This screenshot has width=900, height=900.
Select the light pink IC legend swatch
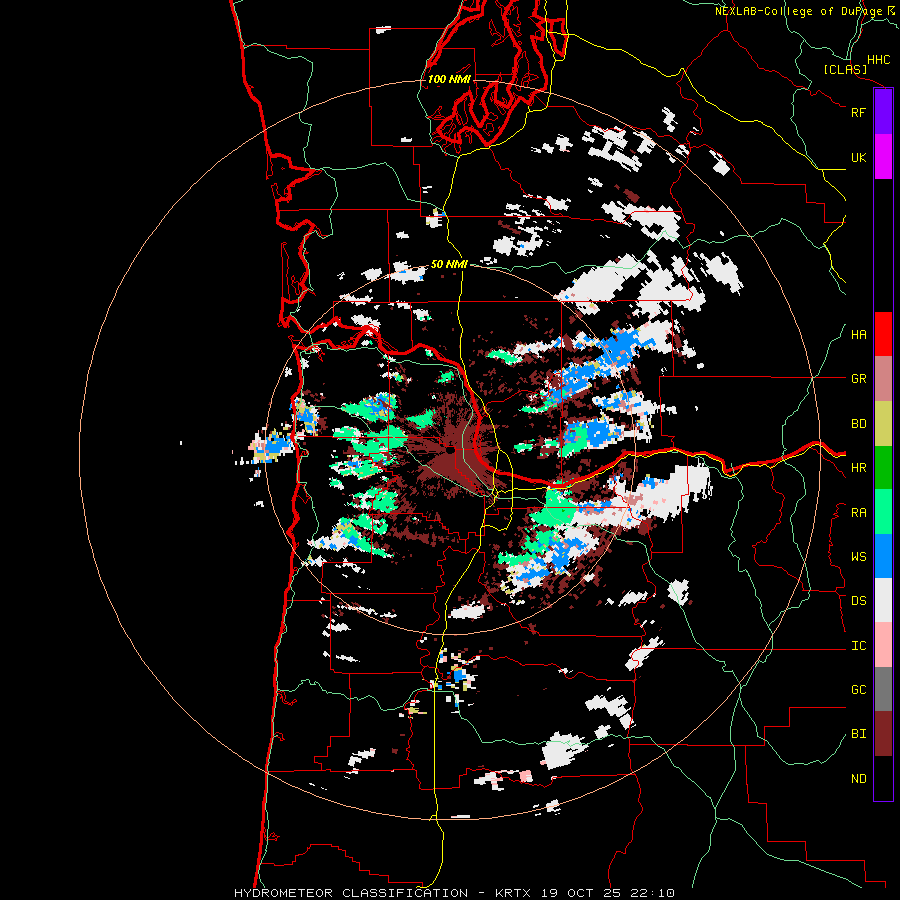(883, 645)
